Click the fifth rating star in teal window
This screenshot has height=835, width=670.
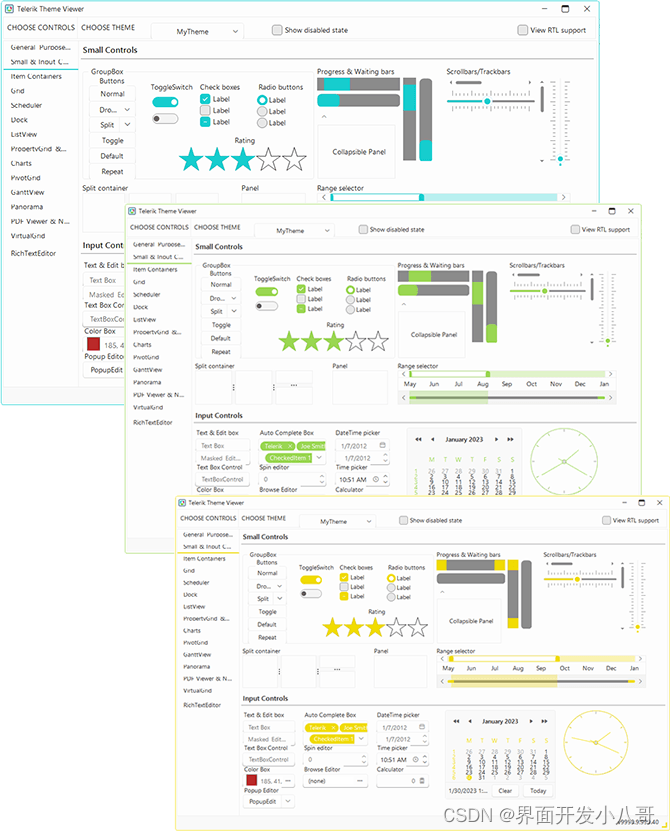click(x=295, y=159)
